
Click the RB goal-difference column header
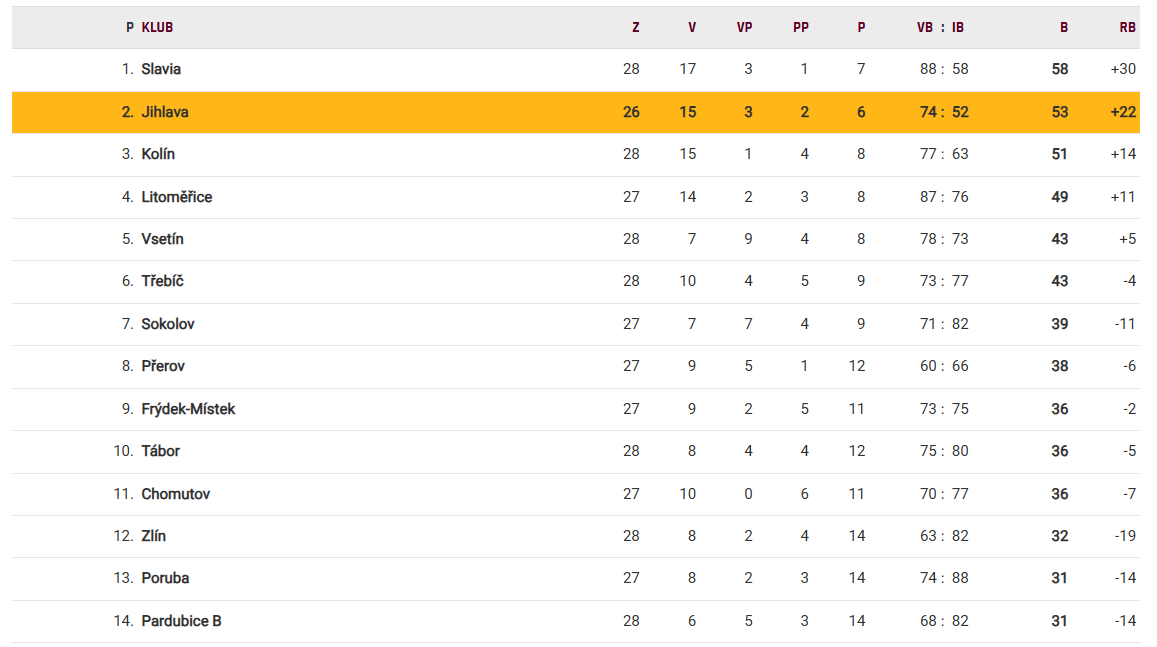(1127, 28)
